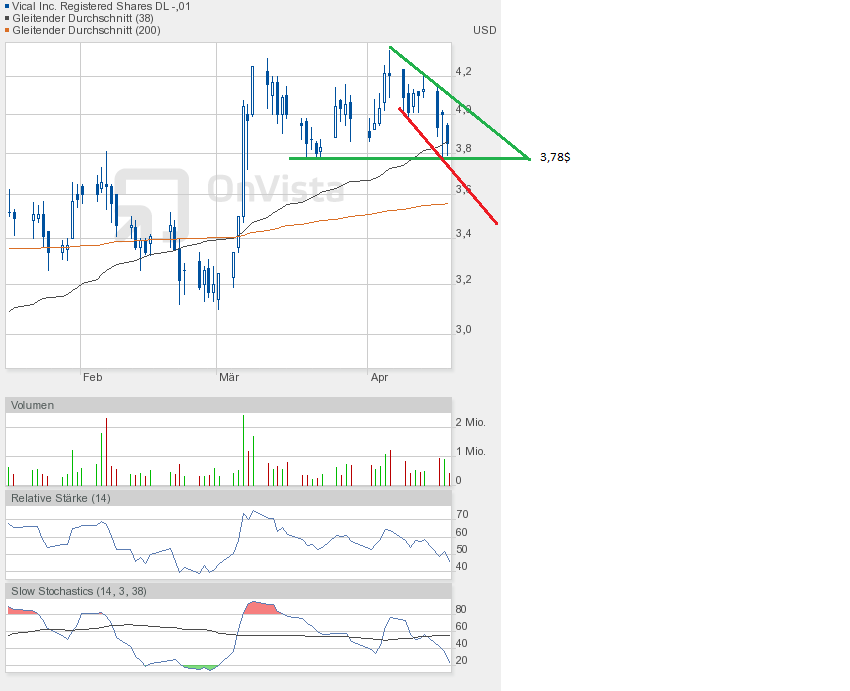This screenshot has width=850, height=691.
Task: Click the 'Feb' x-axis label
Action: pyautogui.click(x=92, y=377)
